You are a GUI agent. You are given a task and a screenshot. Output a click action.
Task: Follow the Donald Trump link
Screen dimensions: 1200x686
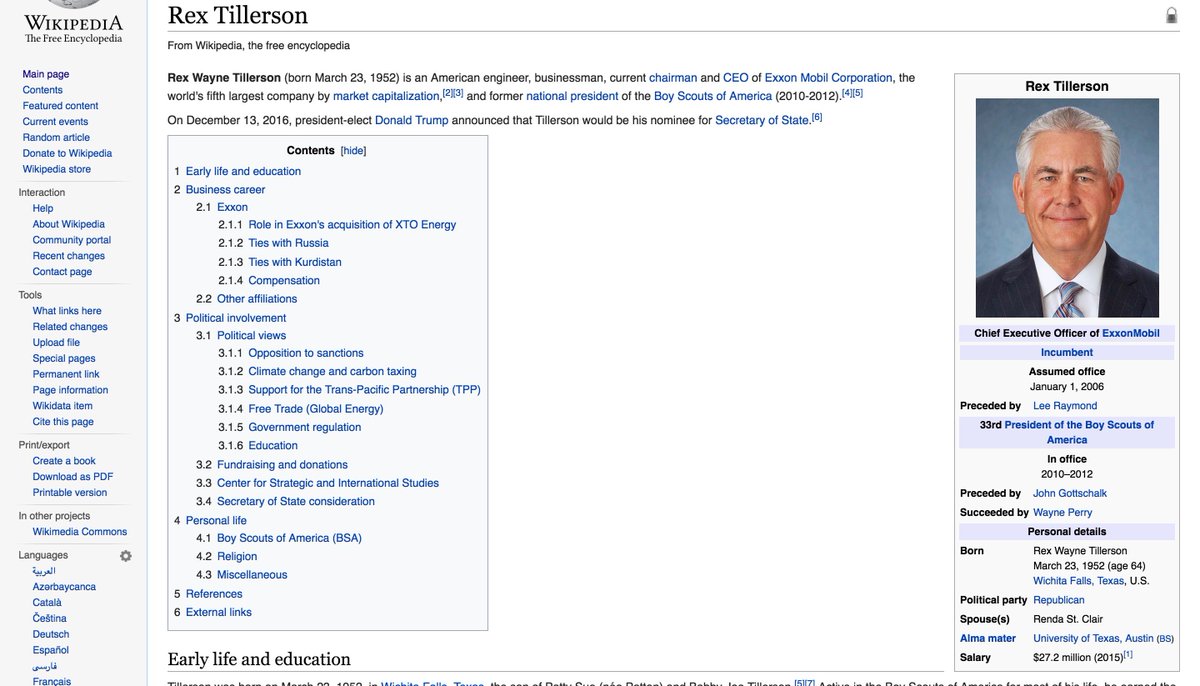(411, 121)
